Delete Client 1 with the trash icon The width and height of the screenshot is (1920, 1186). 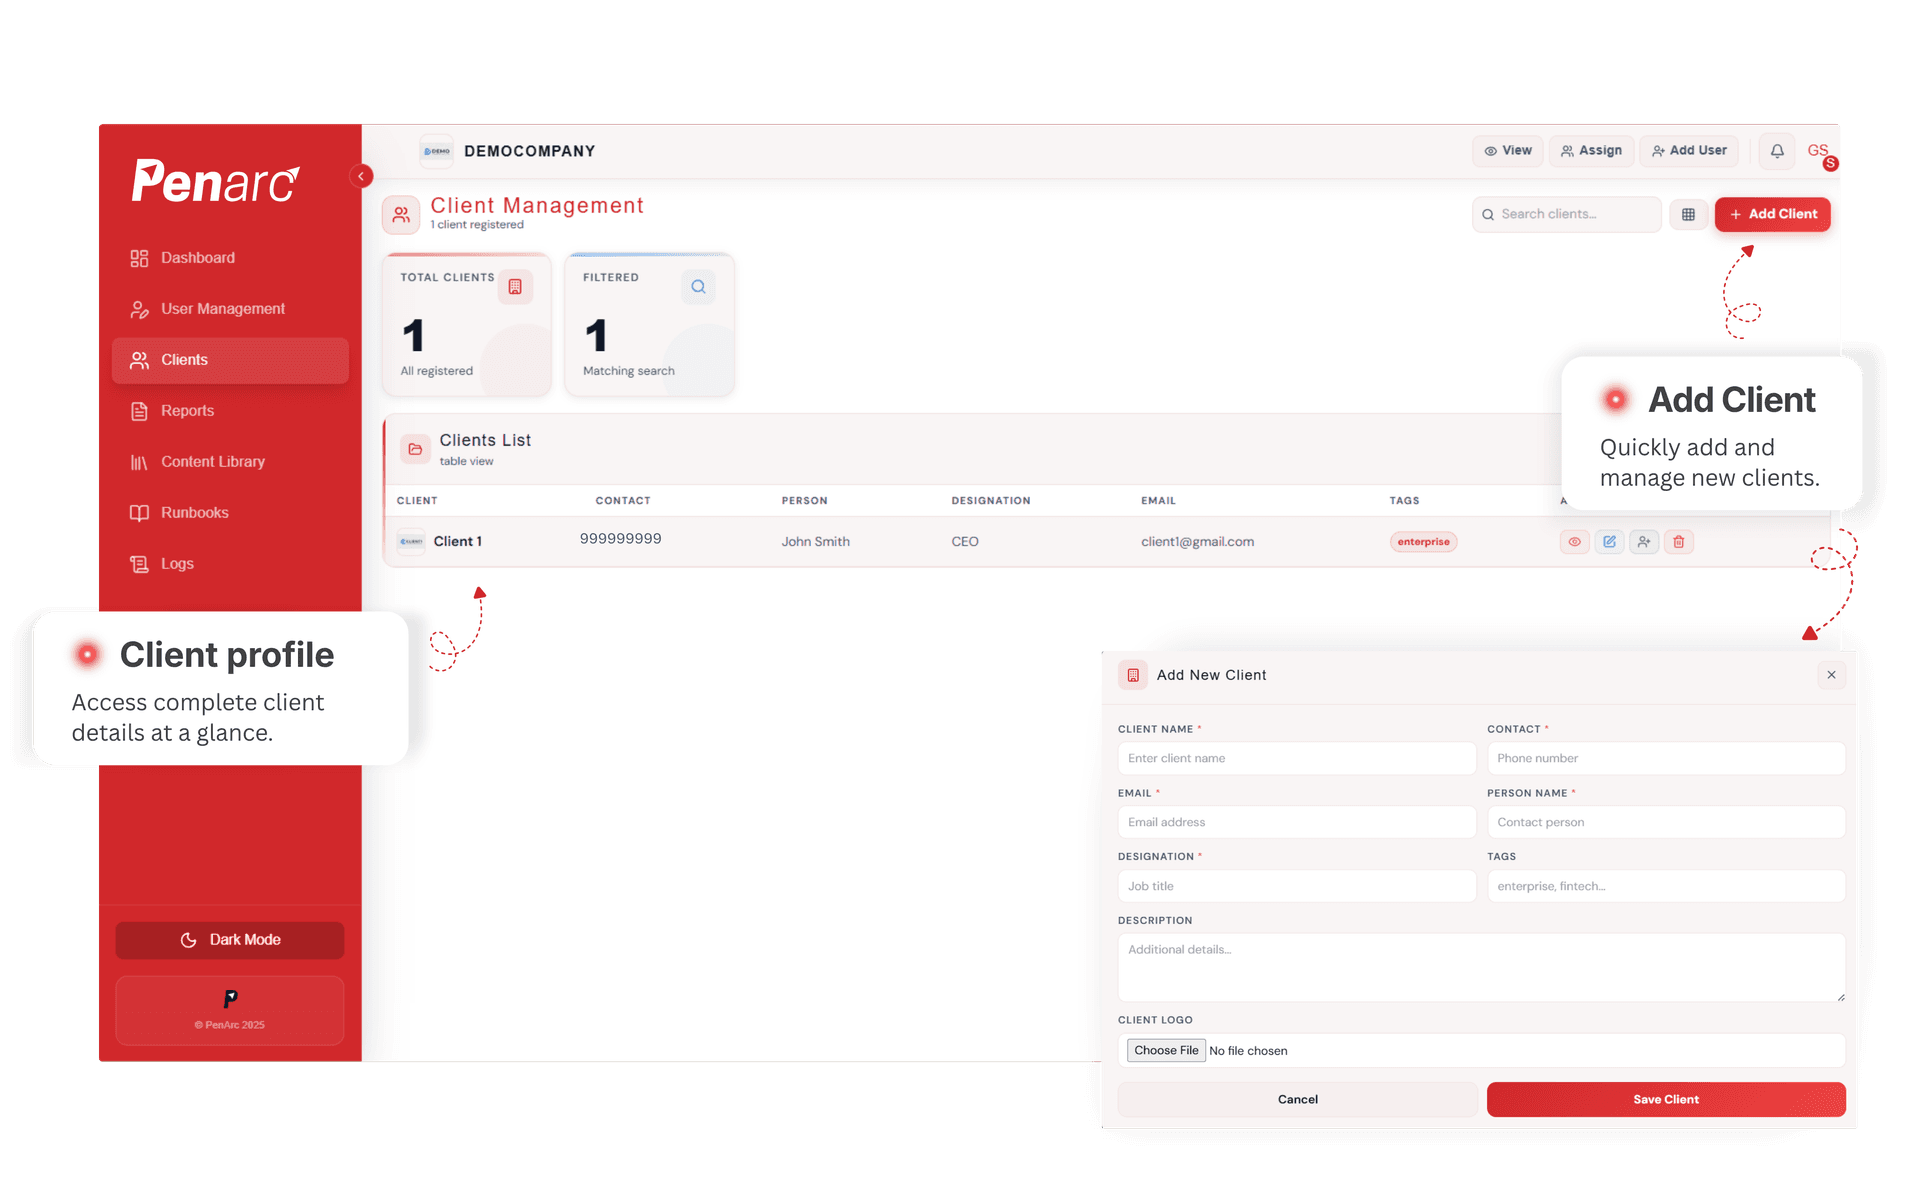coord(1679,542)
